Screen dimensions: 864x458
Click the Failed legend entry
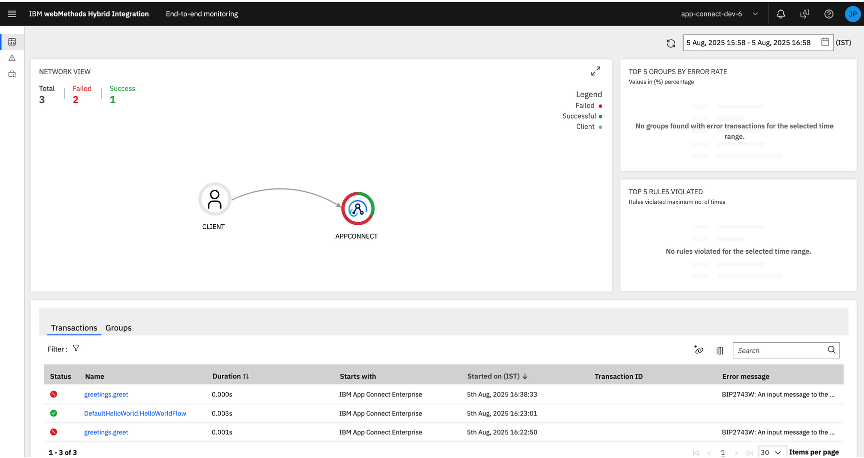coord(588,105)
